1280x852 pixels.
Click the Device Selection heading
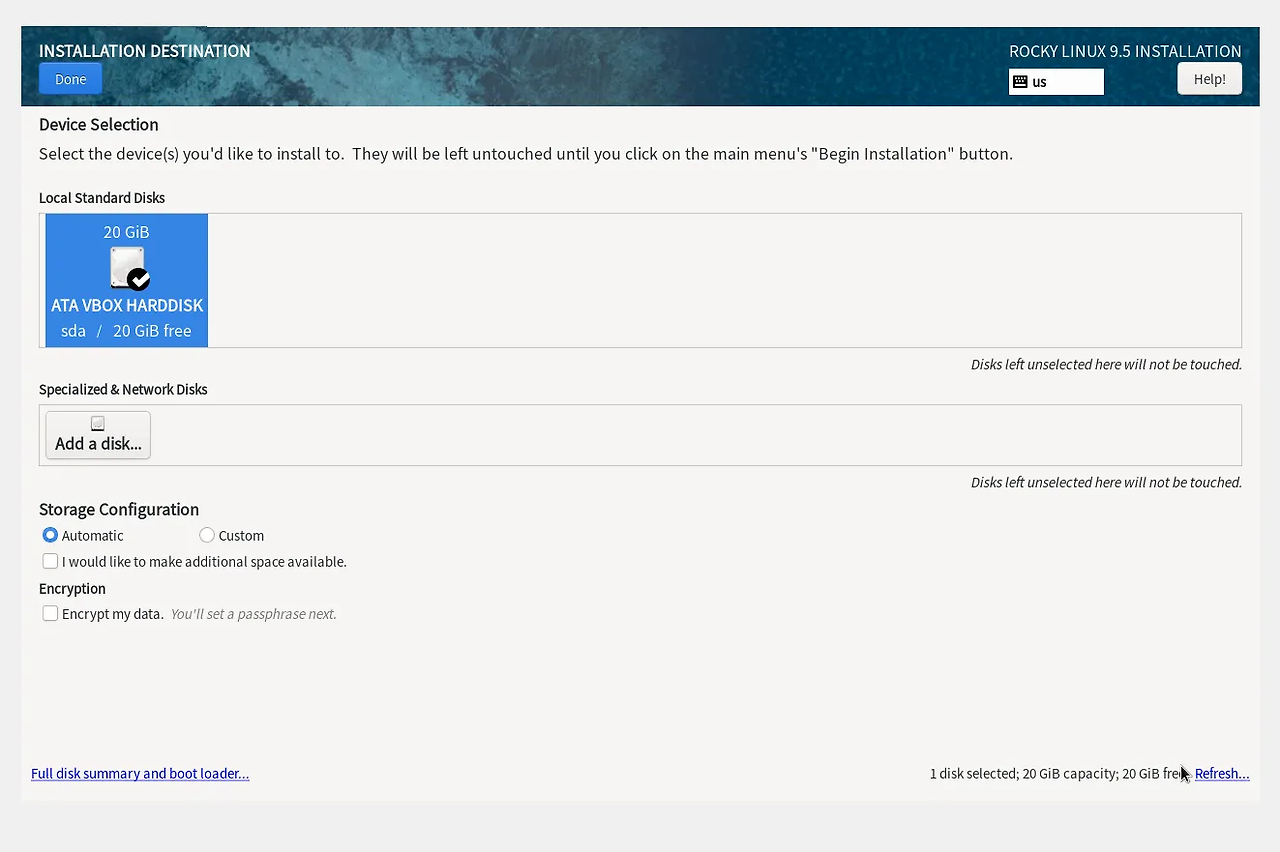tap(99, 125)
